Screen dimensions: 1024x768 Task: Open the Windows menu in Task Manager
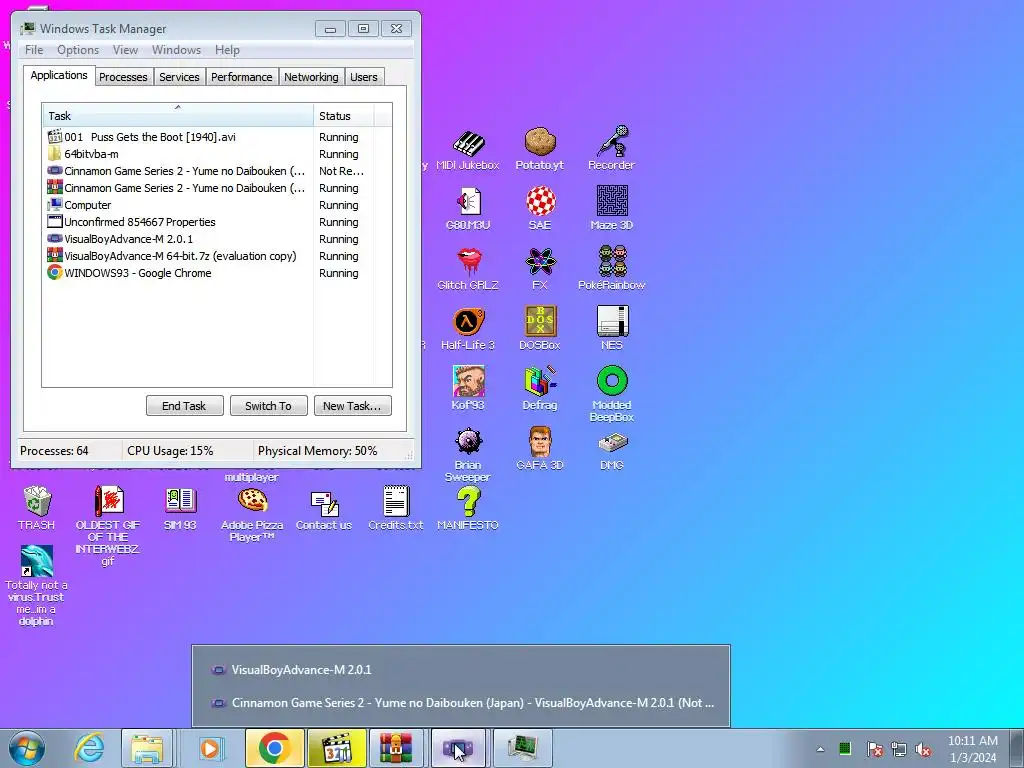pyautogui.click(x=176, y=50)
